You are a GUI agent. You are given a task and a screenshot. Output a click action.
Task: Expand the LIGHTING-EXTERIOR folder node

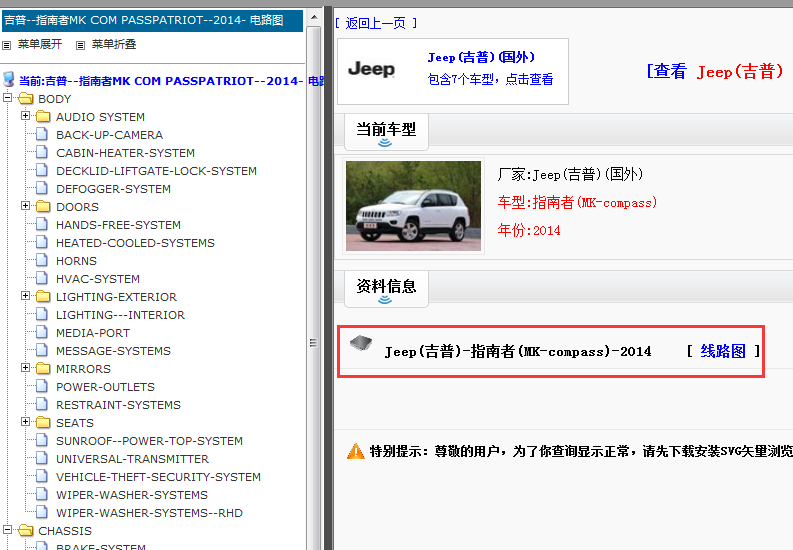(x=25, y=296)
